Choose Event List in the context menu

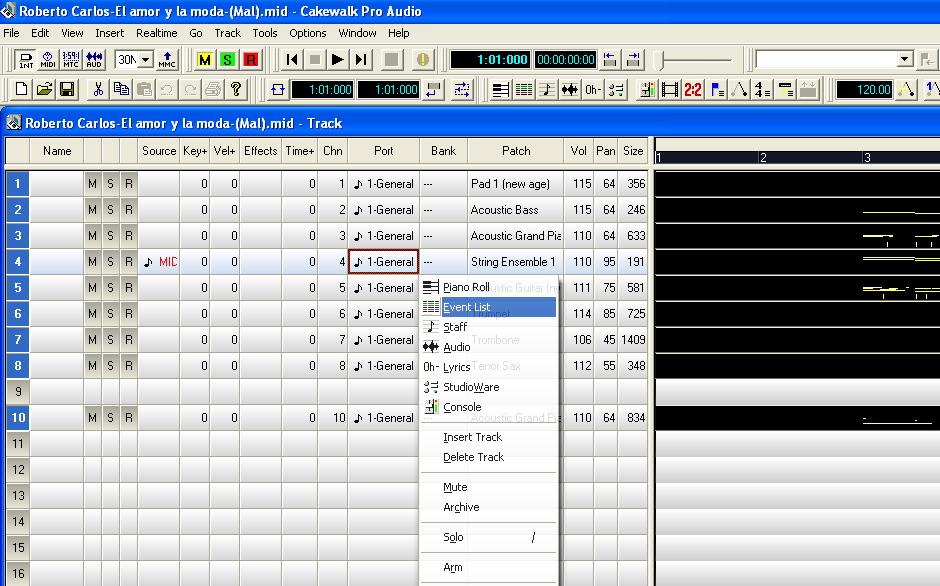tap(489, 307)
